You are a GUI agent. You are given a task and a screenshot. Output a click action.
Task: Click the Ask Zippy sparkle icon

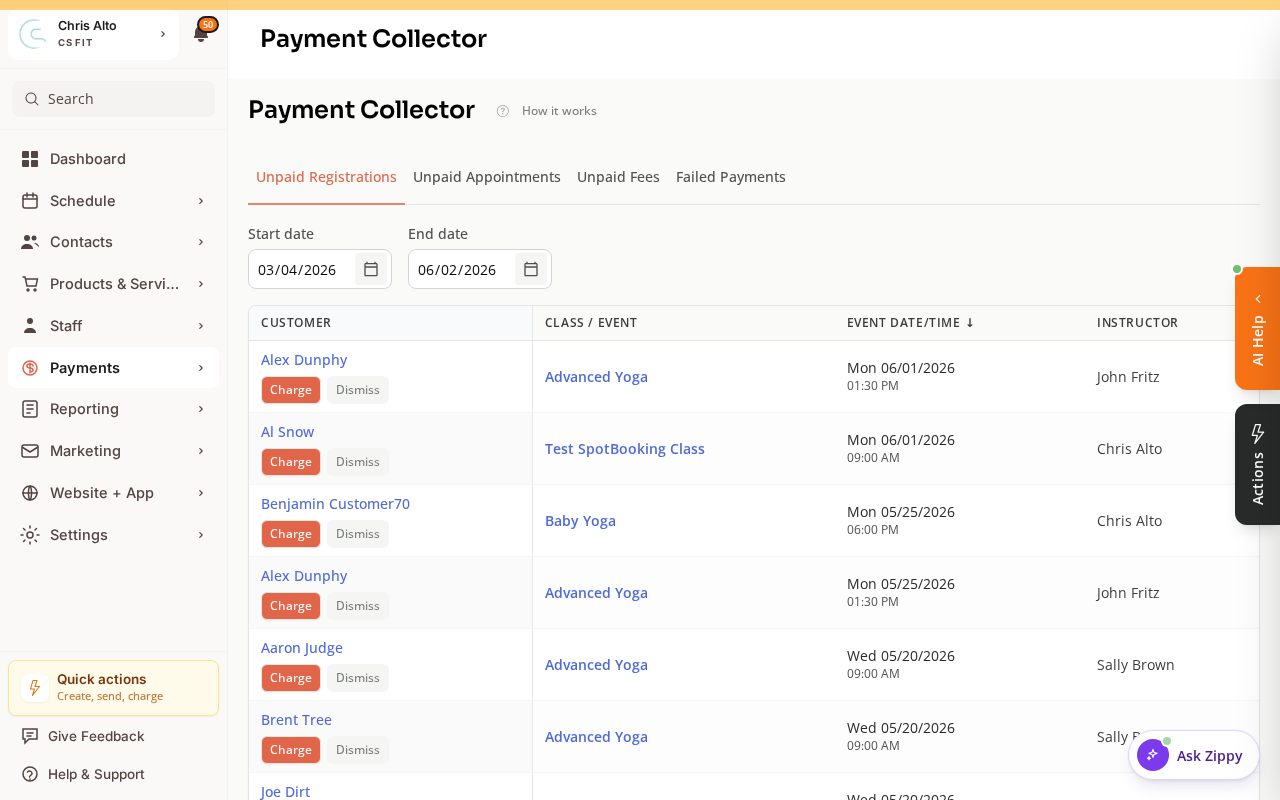tap(1153, 755)
